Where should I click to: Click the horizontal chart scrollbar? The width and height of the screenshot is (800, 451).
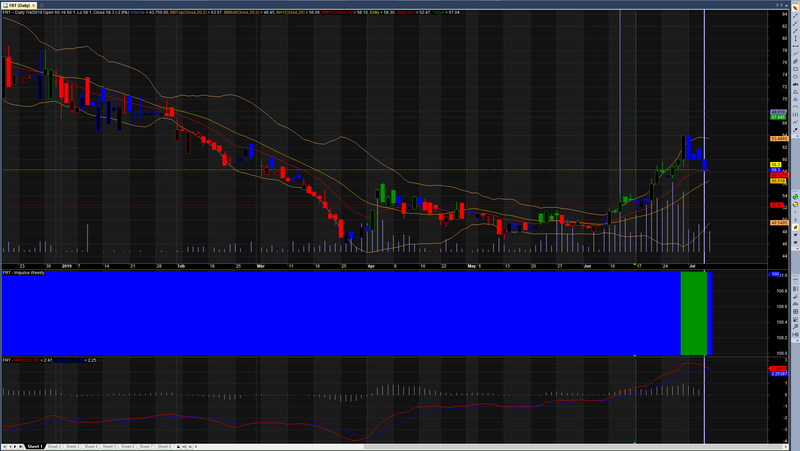[490, 446]
